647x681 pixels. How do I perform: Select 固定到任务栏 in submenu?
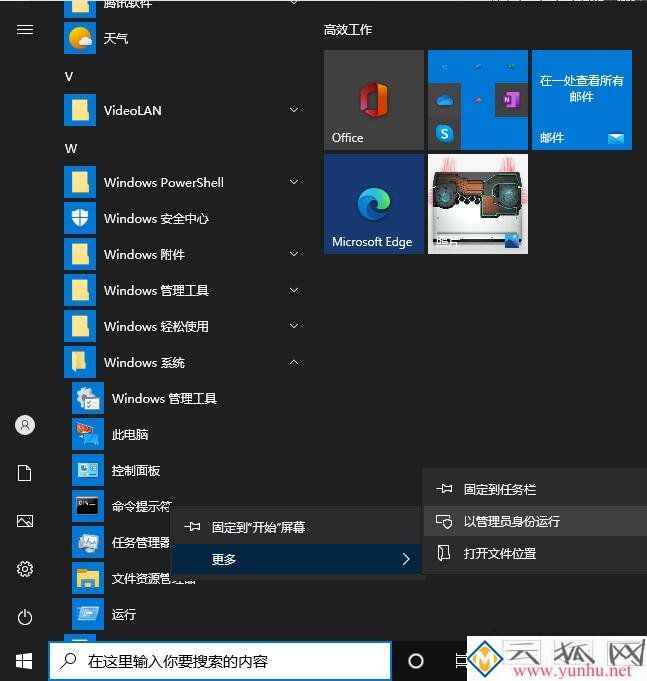[535, 489]
